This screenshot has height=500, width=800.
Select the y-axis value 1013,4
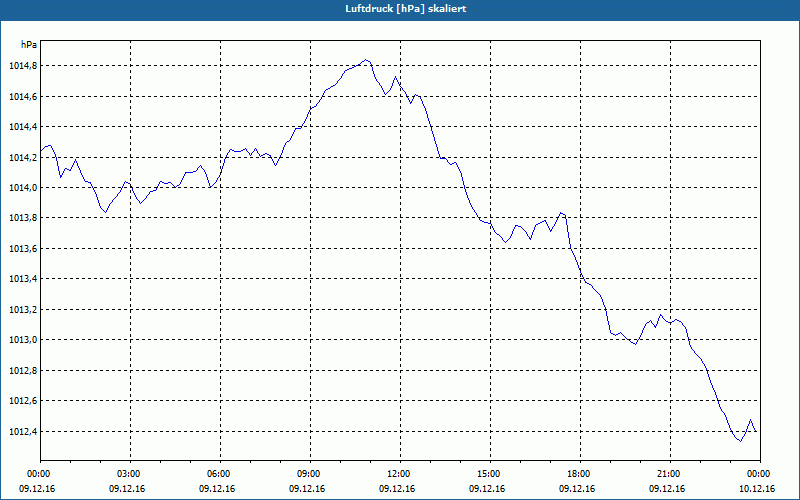[23, 279]
